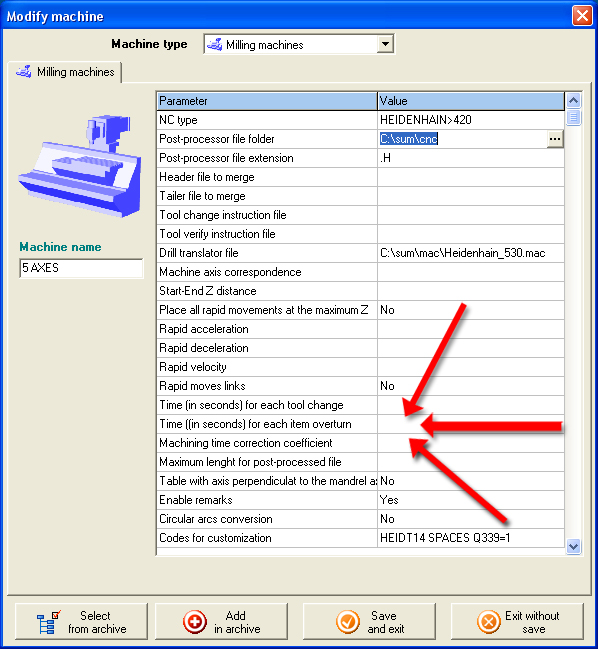This screenshot has width=598, height=649.
Task: Click the orange X Exit without save icon
Action: pyautogui.click(x=489, y=622)
